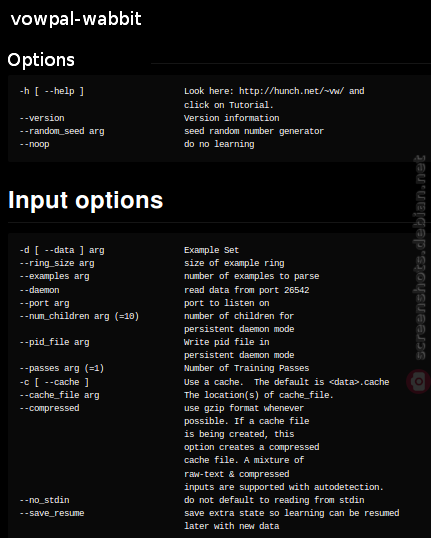Click the vowpal-wabbit page title
This screenshot has width=431, height=538.
click(76, 19)
